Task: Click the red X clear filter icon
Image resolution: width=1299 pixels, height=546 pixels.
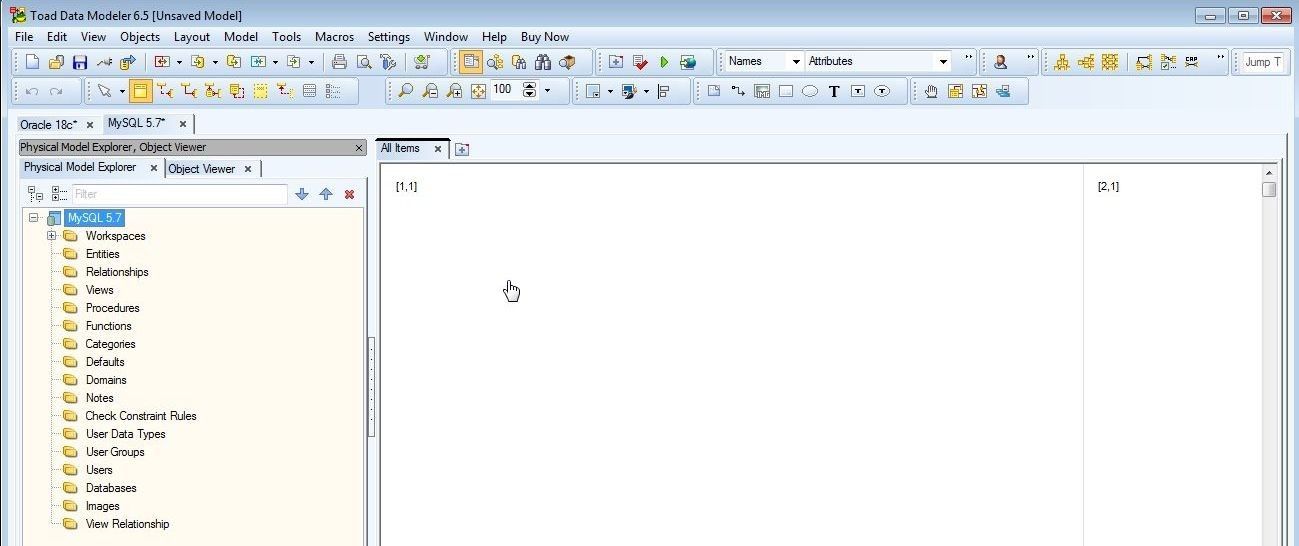Action: 349,194
